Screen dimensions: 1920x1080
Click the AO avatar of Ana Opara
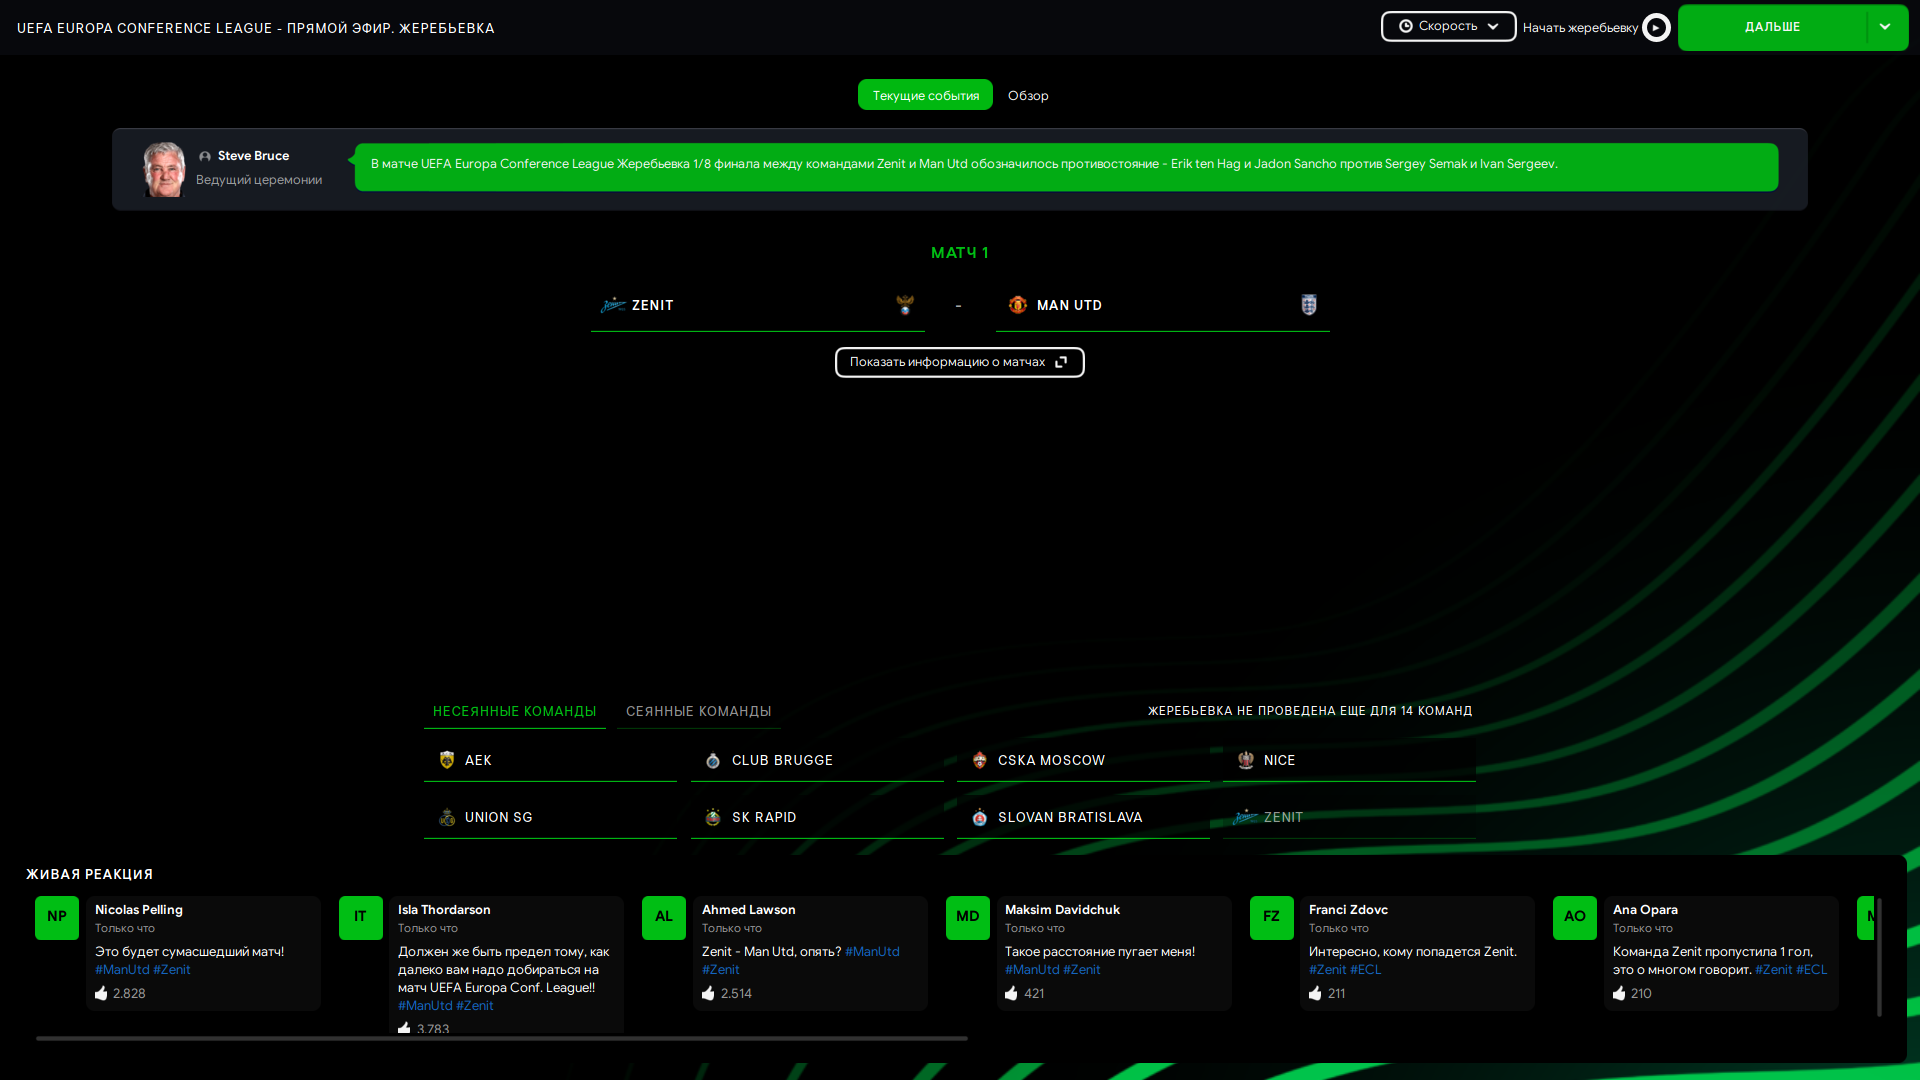click(1575, 917)
